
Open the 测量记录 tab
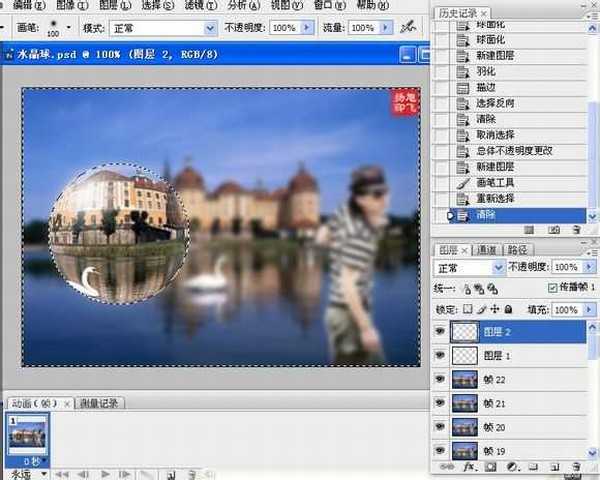point(100,403)
